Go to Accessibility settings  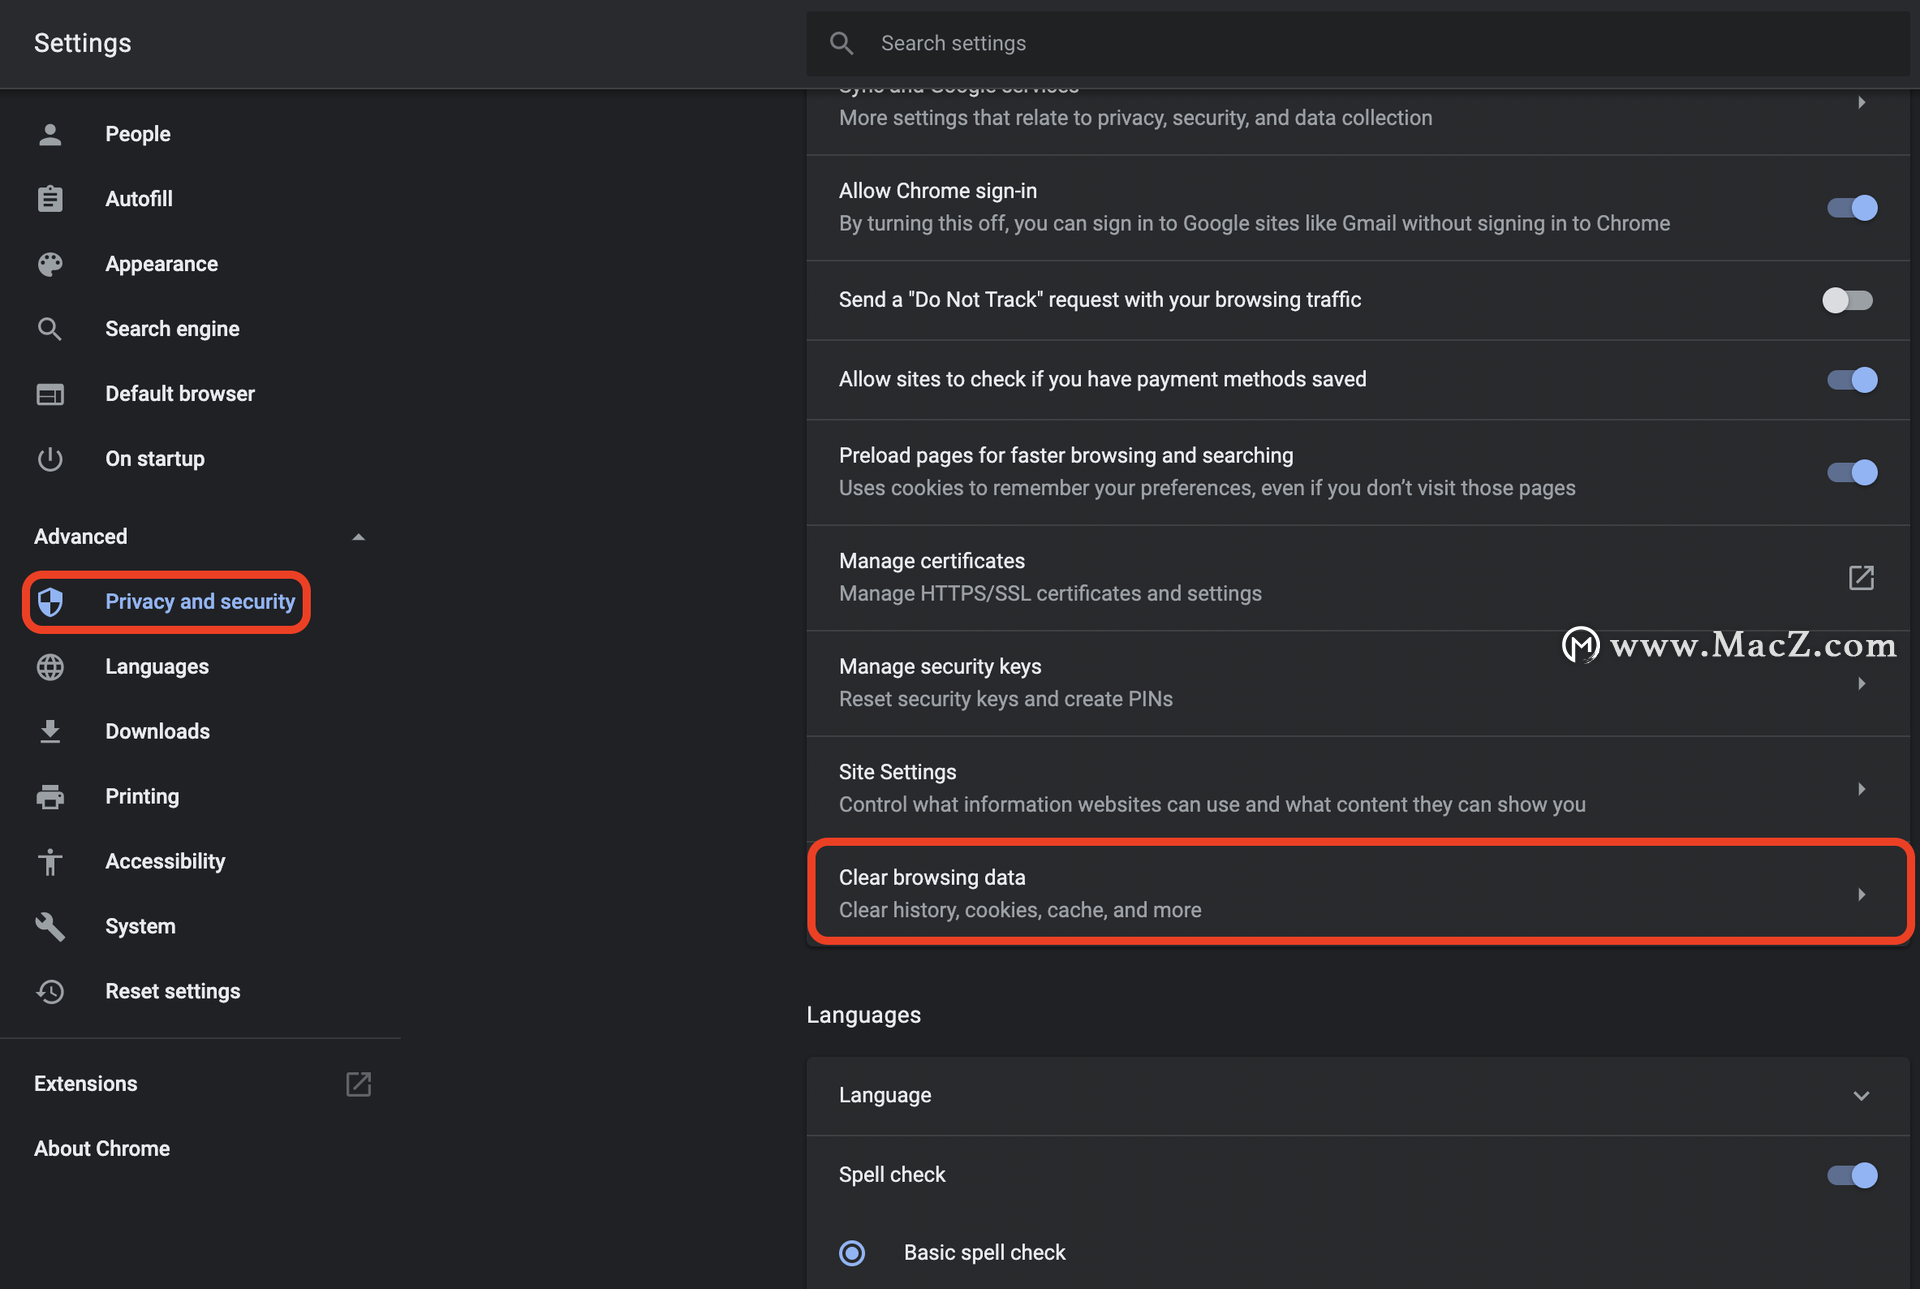[165, 862]
